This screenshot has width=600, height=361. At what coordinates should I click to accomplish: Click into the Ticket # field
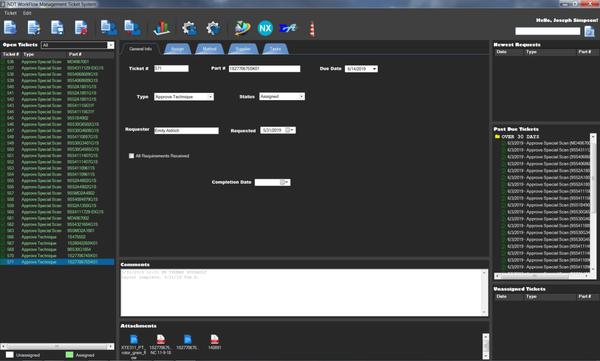pos(171,69)
